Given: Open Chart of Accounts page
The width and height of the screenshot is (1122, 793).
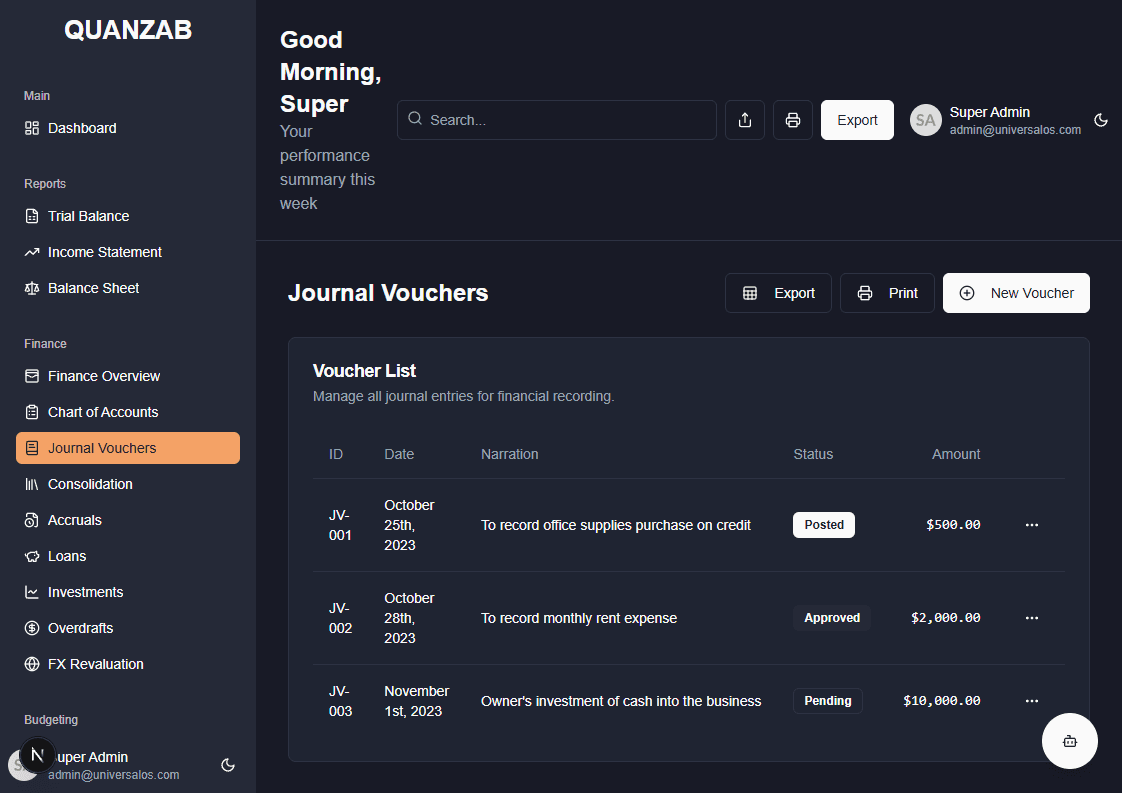Looking at the screenshot, I should pos(128,412).
